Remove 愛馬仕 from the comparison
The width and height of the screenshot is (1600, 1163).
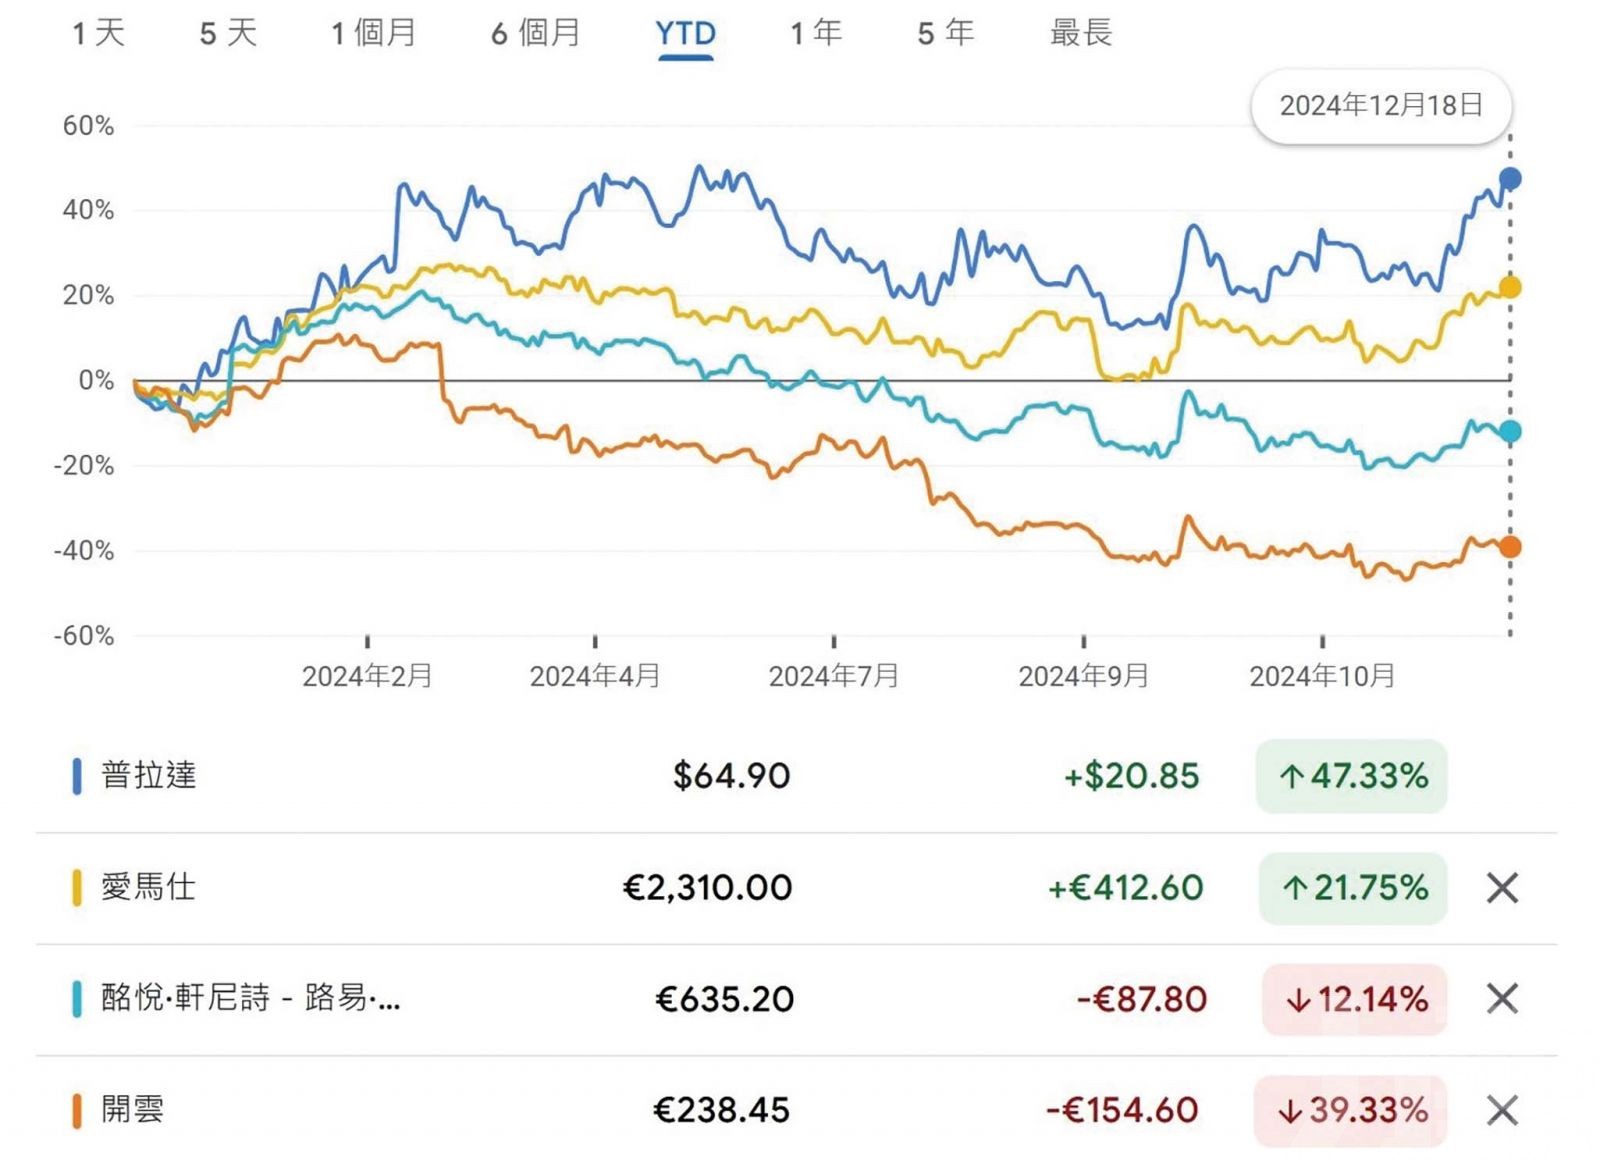[x=1502, y=887]
